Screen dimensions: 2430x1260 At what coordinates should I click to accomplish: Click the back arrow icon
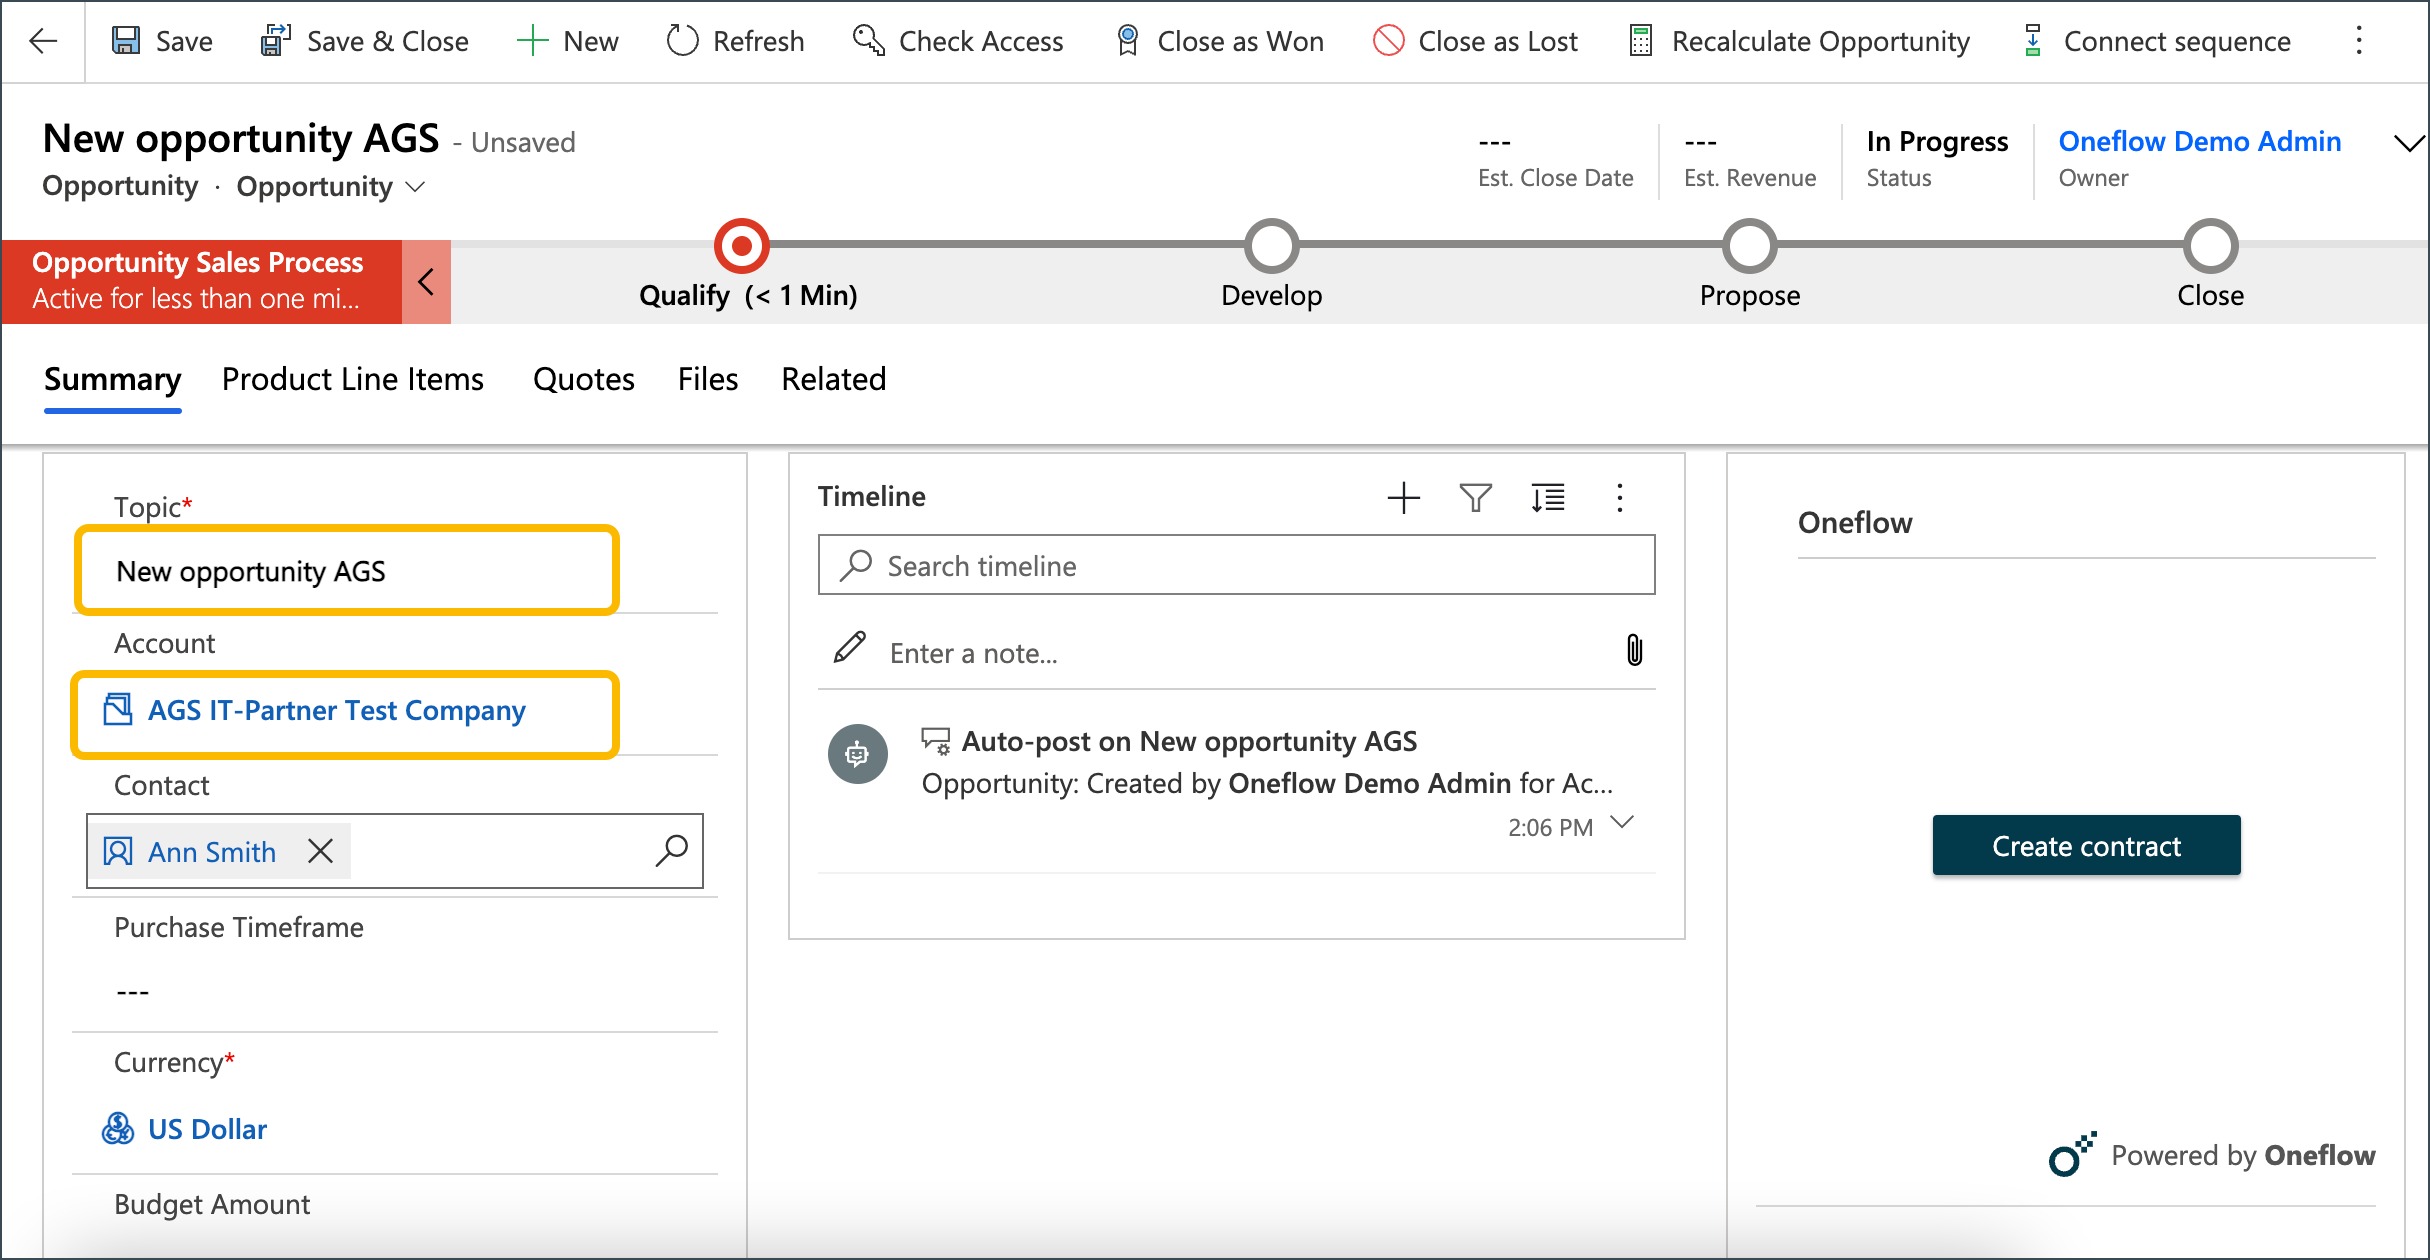coord(43,41)
